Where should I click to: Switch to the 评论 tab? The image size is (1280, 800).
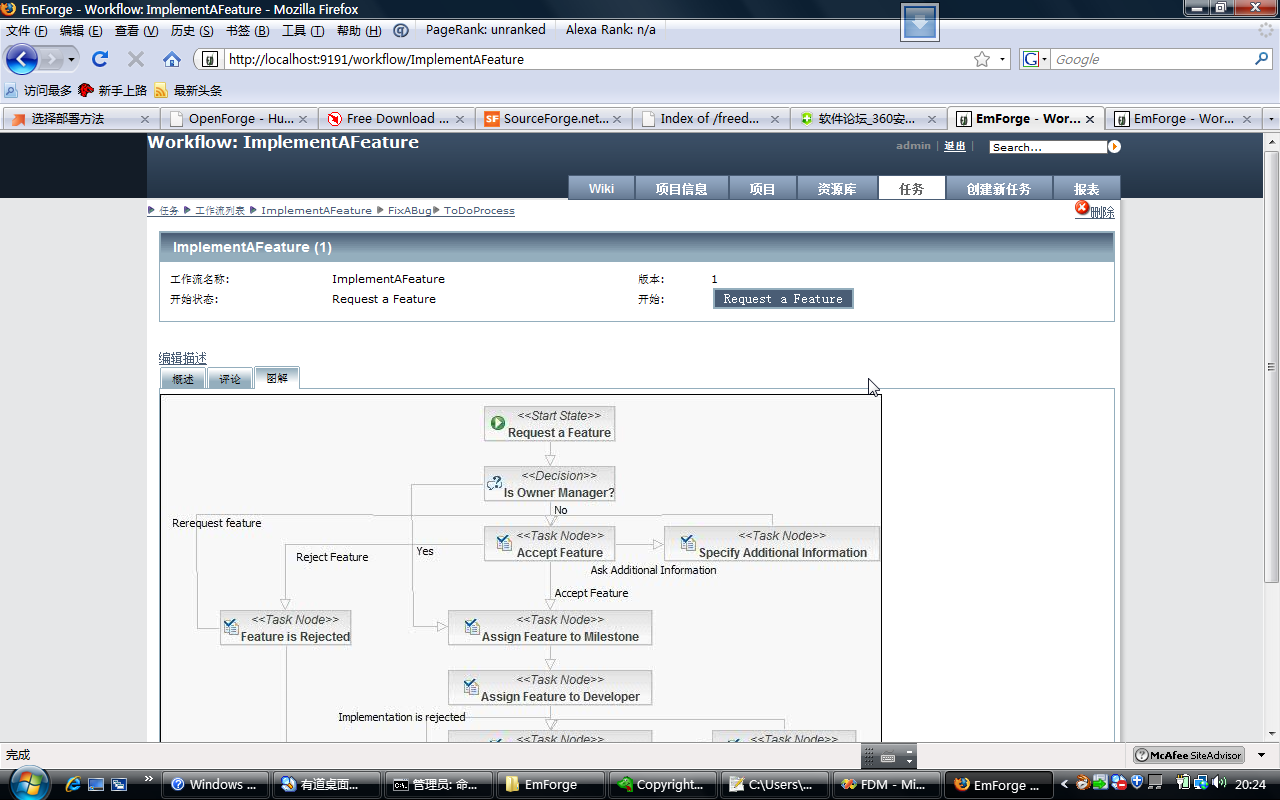[230, 379]
